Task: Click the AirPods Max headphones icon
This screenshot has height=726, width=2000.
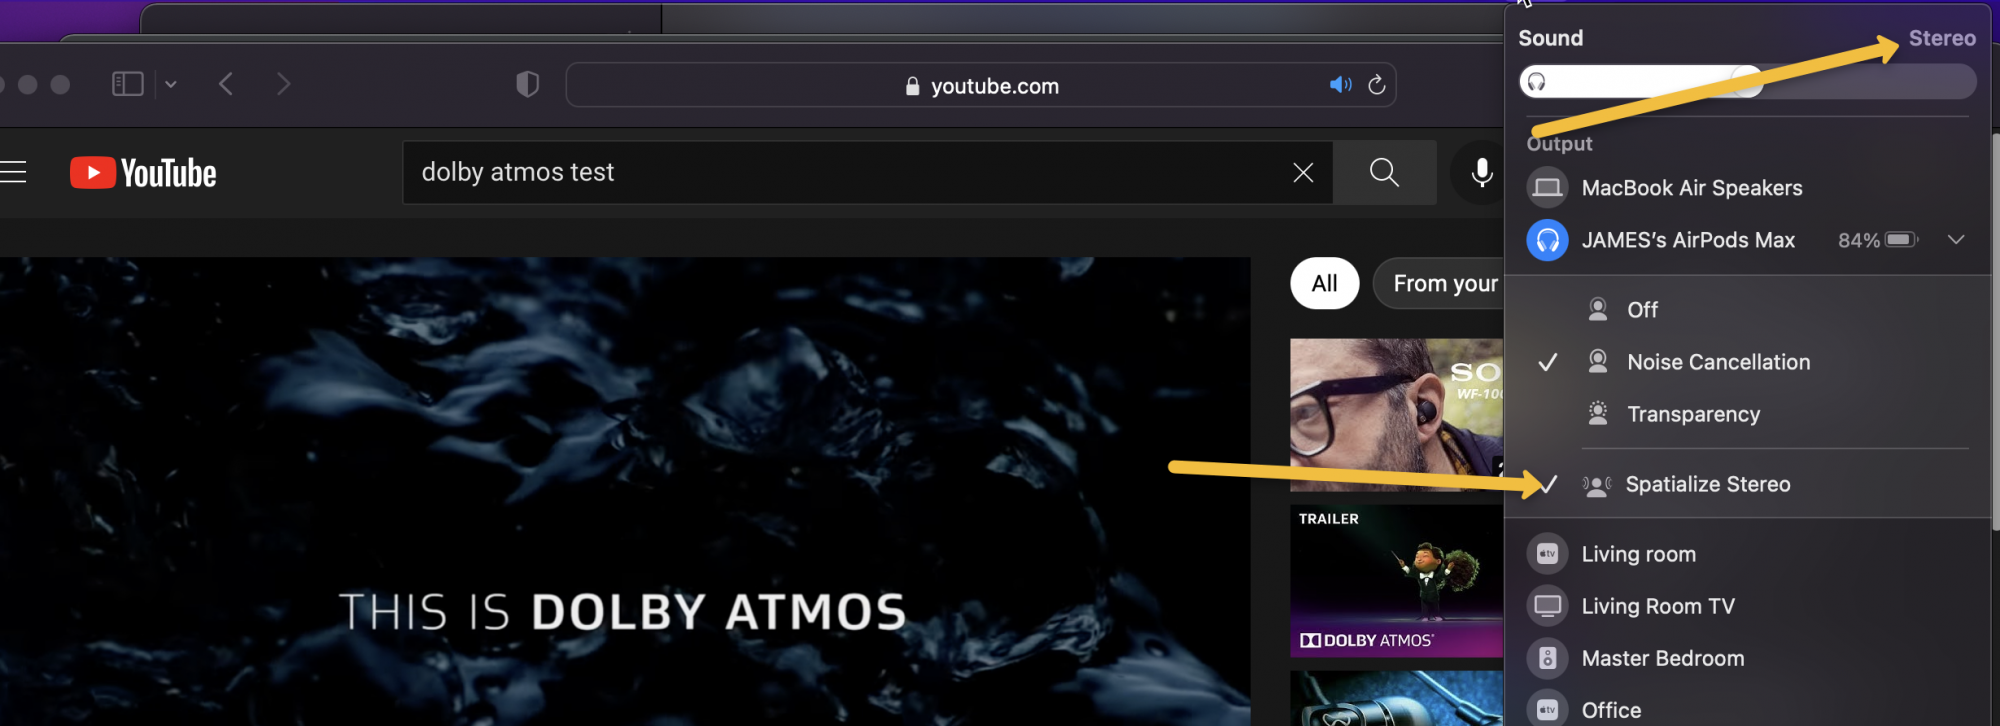Action: (1547, 240)
